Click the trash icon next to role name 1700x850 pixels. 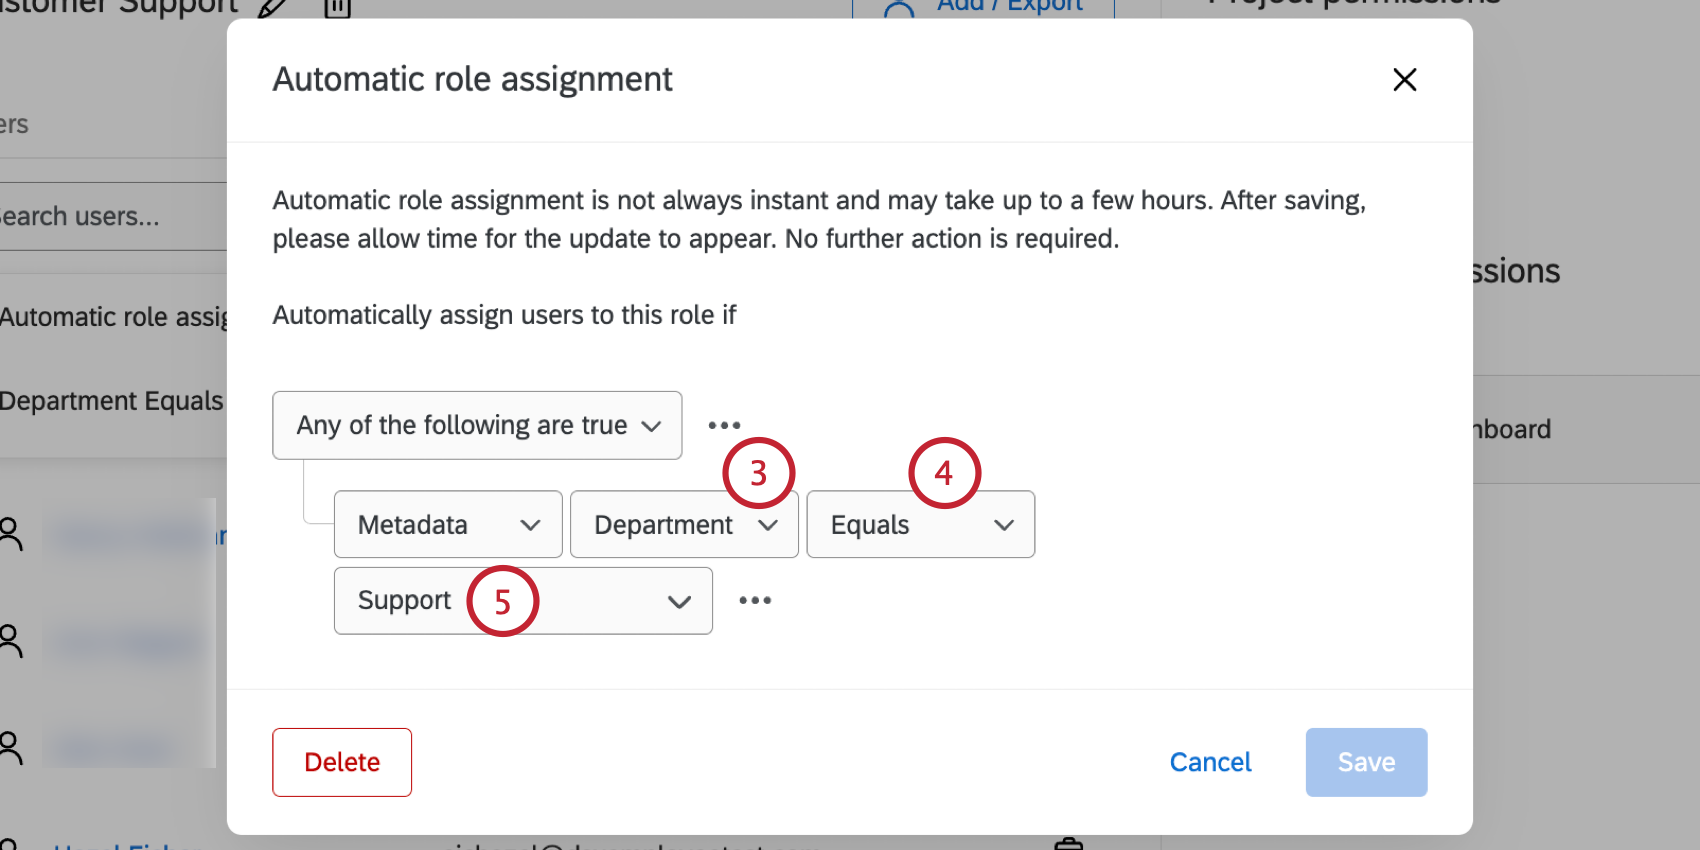338,8
